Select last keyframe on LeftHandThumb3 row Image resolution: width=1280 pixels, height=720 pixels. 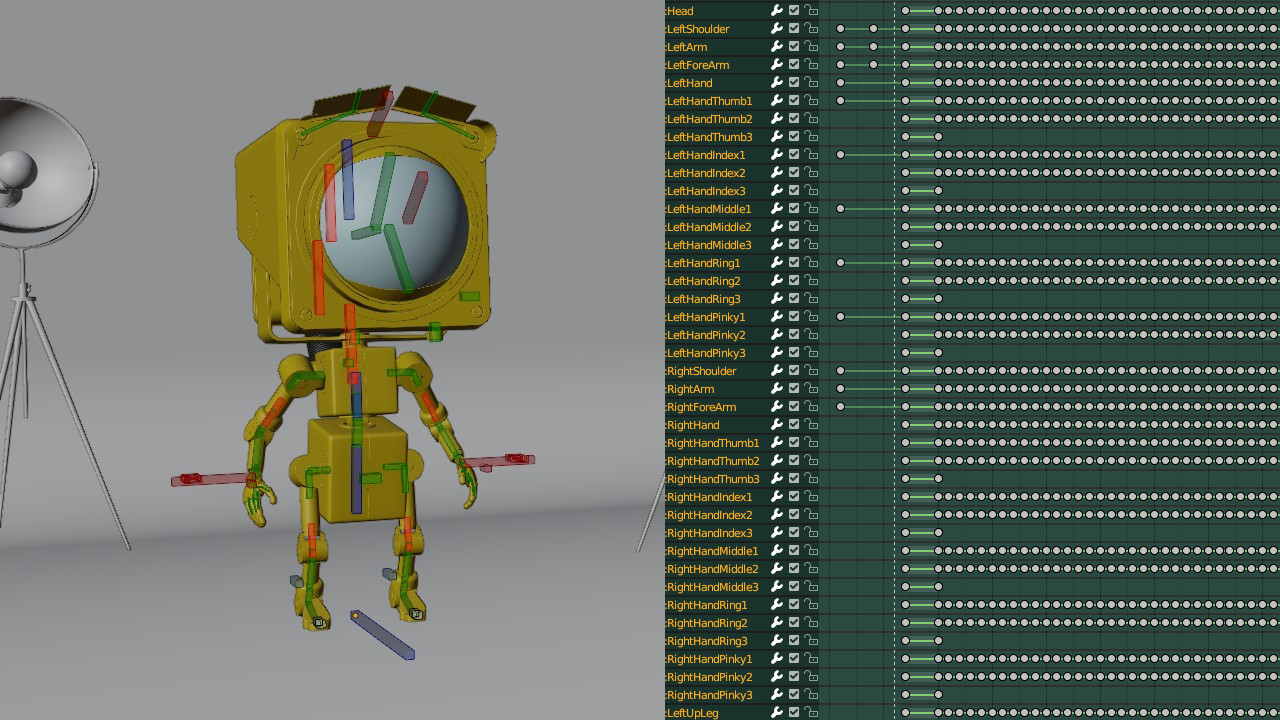(938, 136)
